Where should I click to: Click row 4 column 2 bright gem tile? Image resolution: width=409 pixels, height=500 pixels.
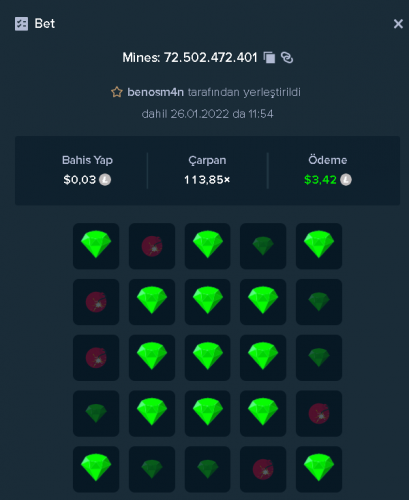point(152,413)
